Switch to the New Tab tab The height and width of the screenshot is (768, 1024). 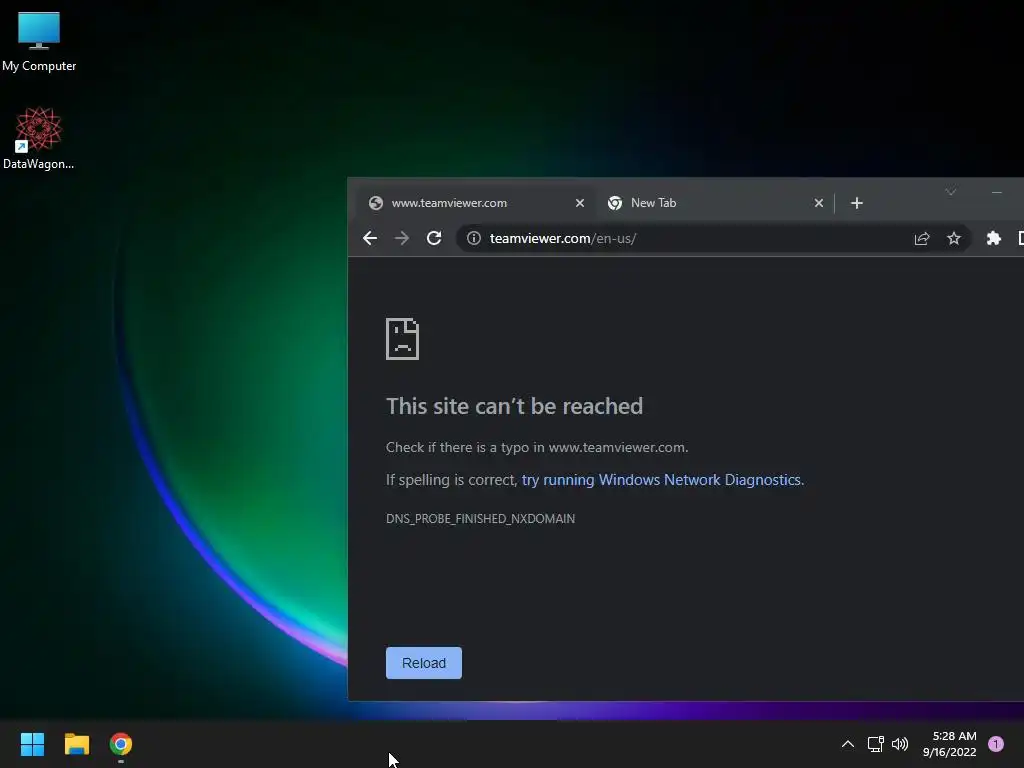pos(715,203)
